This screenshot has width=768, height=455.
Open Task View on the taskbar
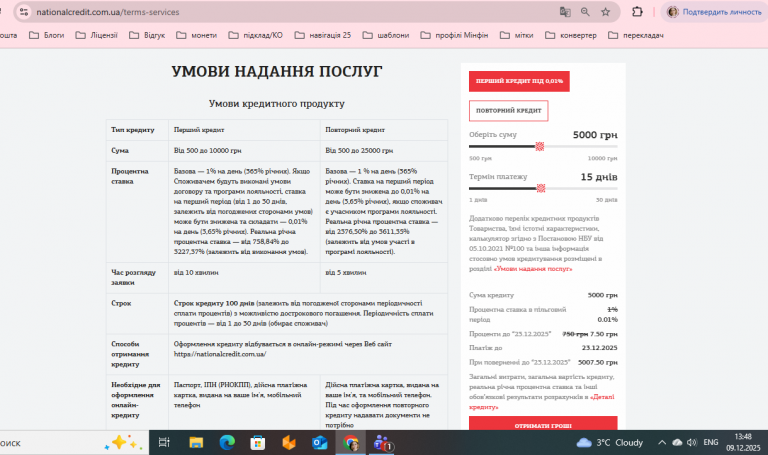click(x=164, y=443)
